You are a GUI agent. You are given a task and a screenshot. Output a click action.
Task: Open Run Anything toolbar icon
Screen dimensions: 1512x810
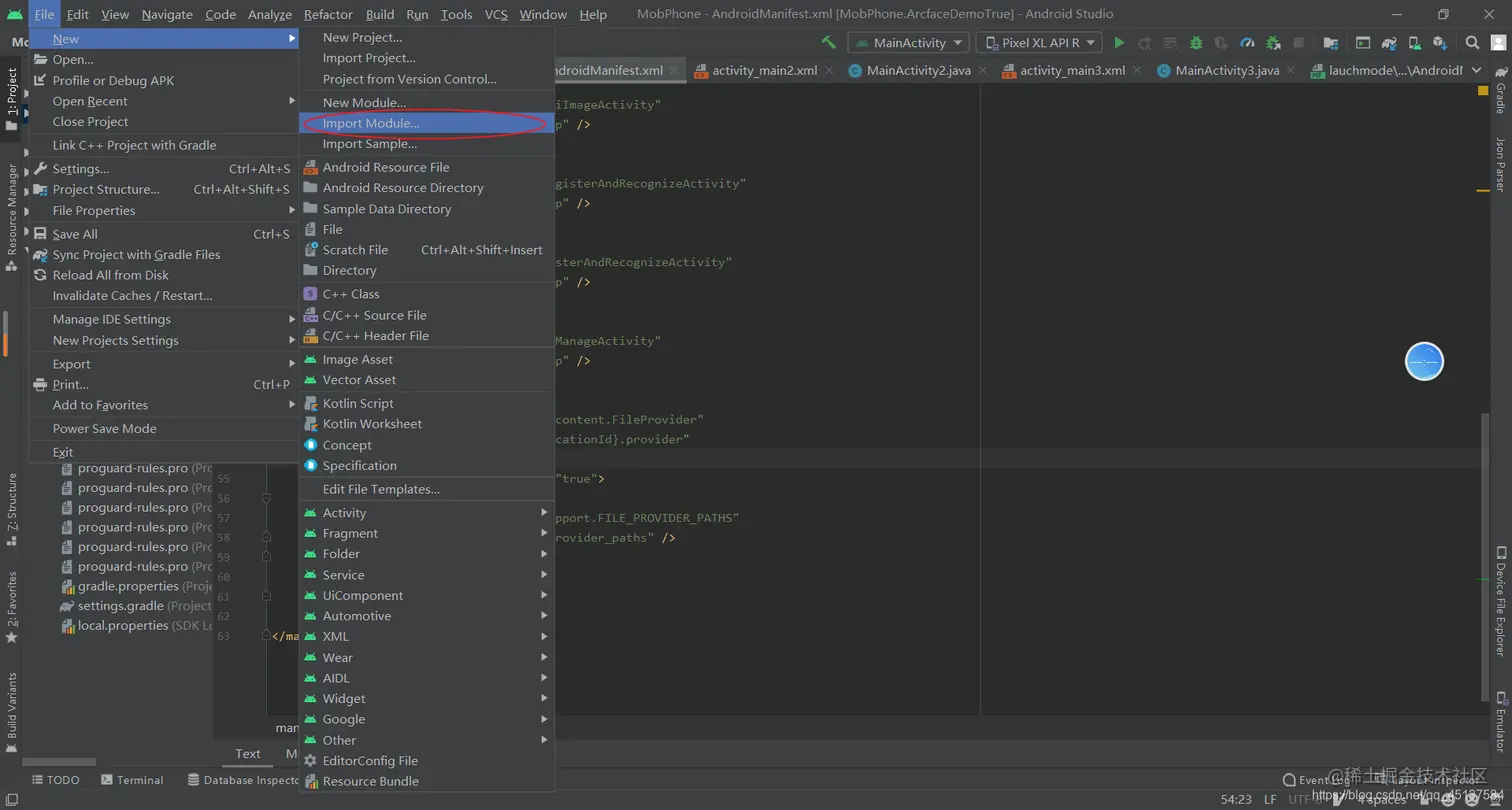click(x=1362, y=43)
